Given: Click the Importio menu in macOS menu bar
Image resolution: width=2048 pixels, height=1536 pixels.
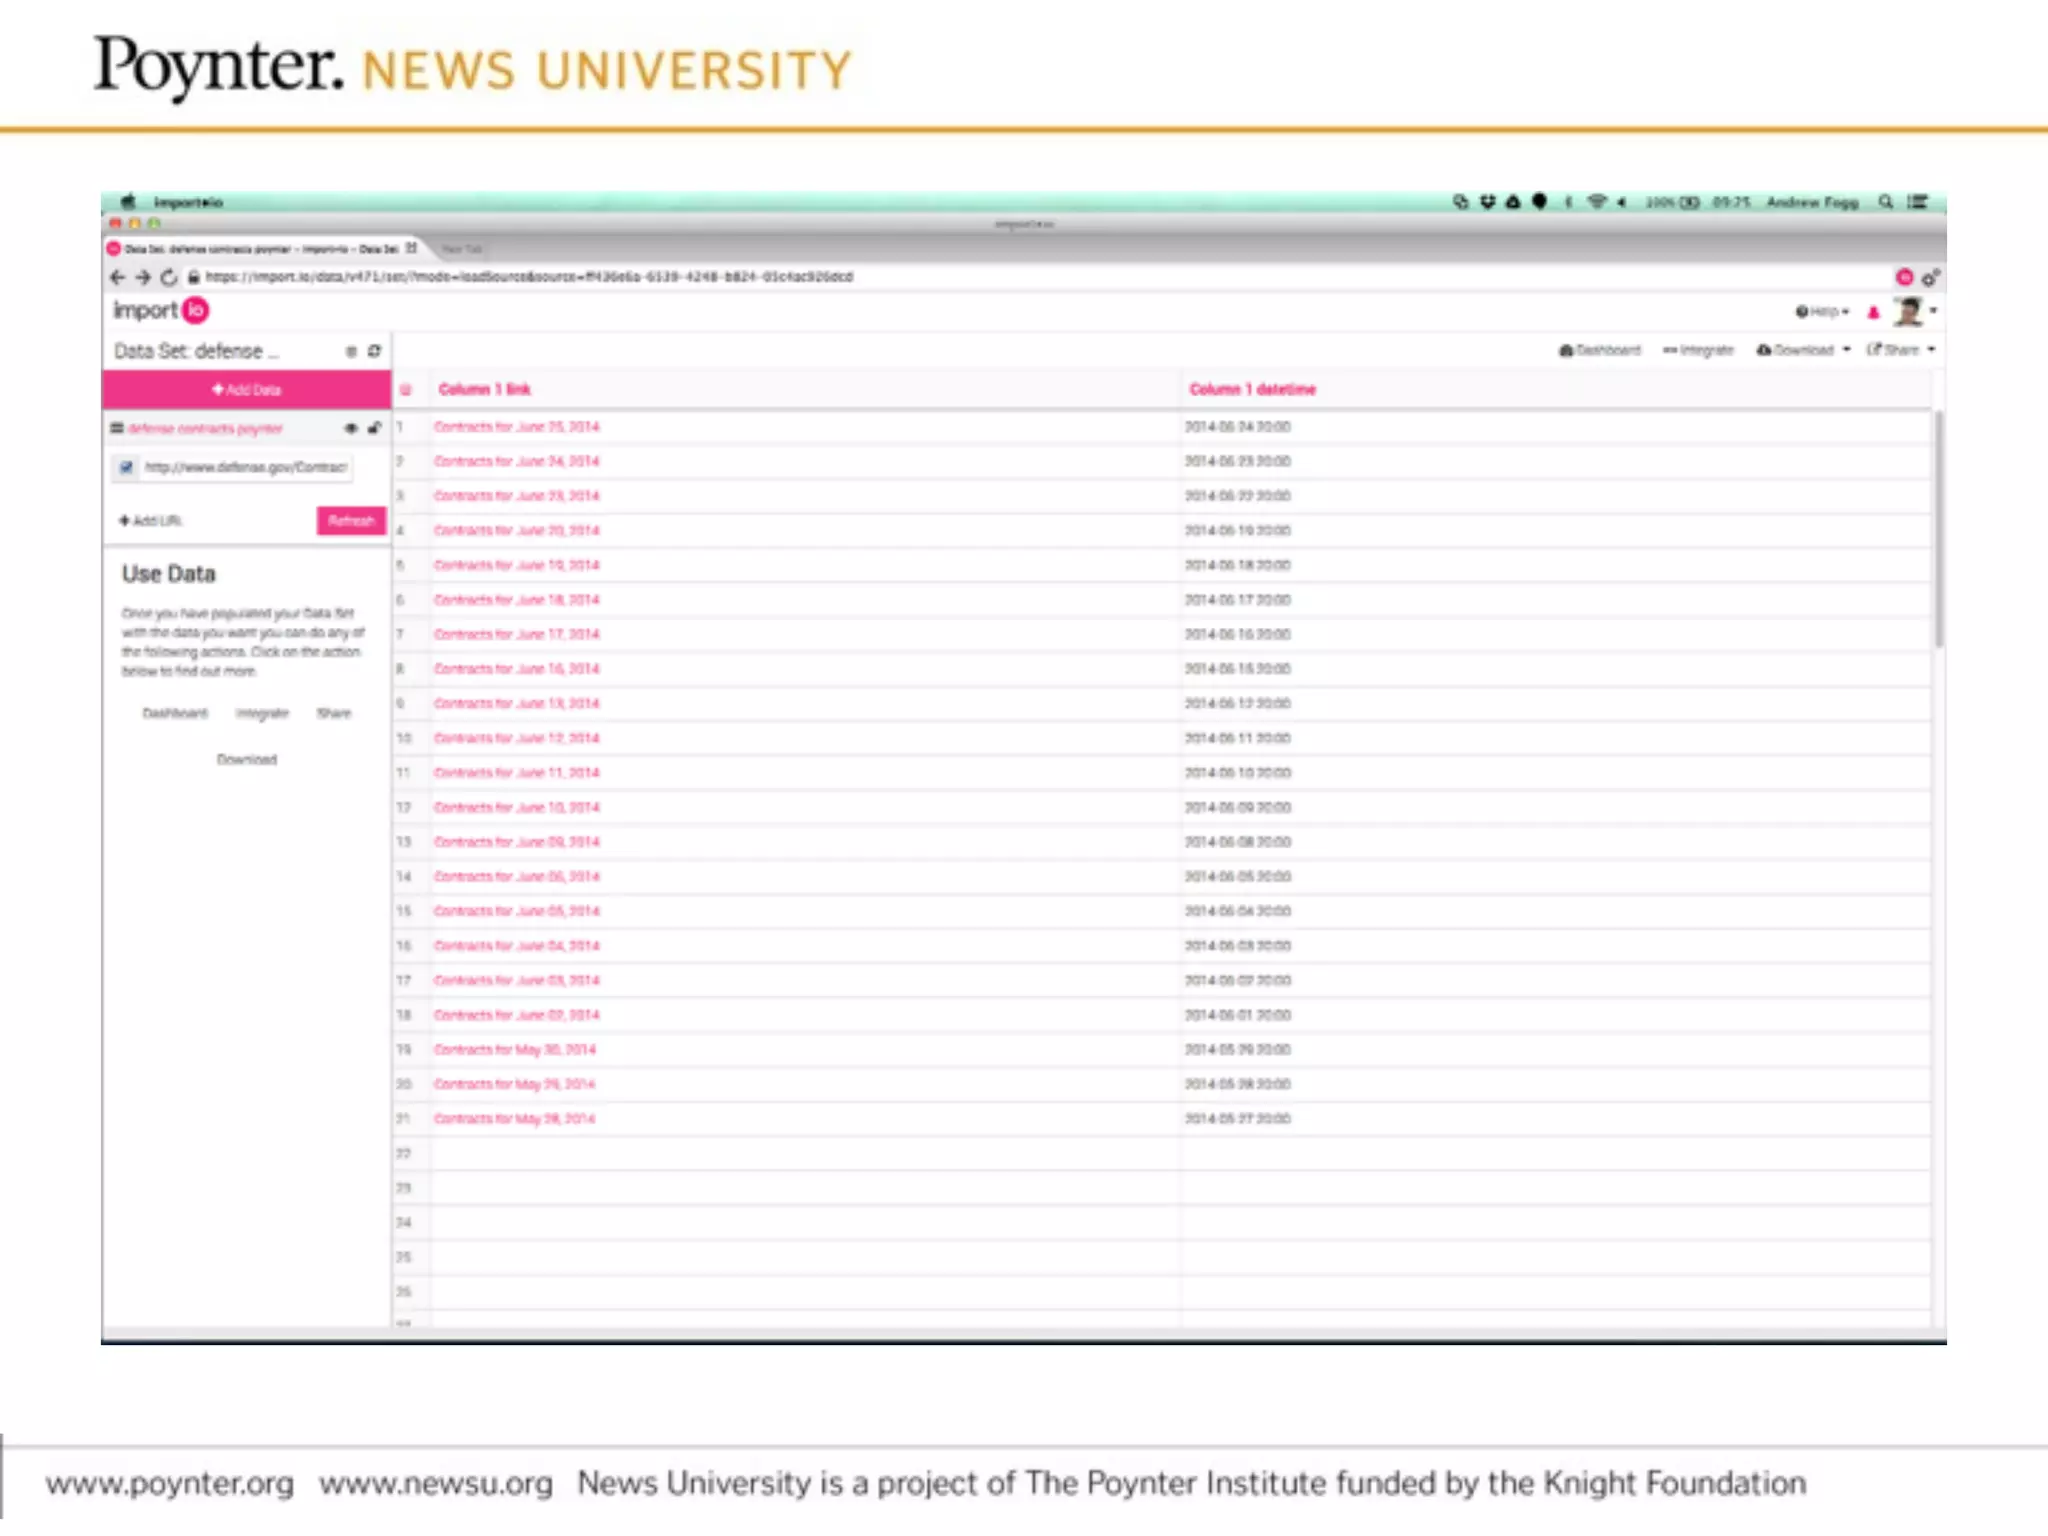Looking at the screenshot, I should pyautogui.click(x=188, y=202).
